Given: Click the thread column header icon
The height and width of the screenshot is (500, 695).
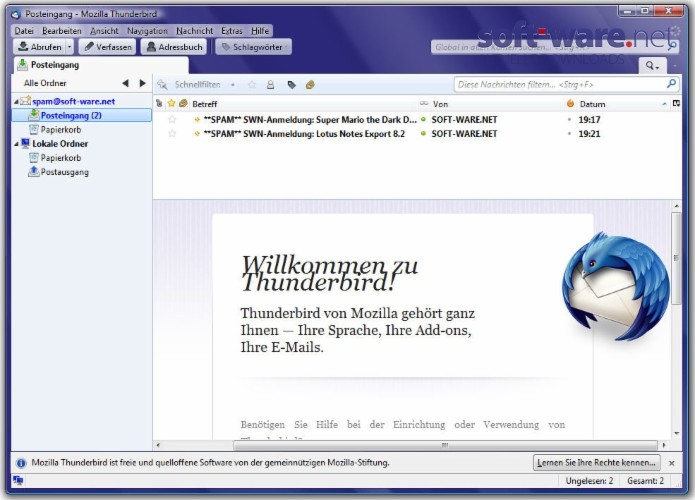Looking at the screenshot, I should coord(159,104).
